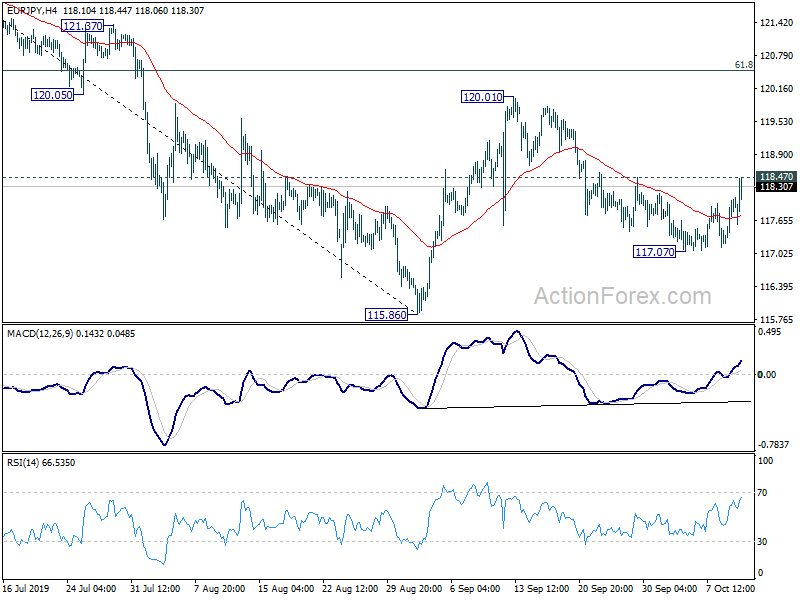800x600 pixels.
Task: Click the 6 Sep 04:00 time label
Action: (x=475, y=588)
